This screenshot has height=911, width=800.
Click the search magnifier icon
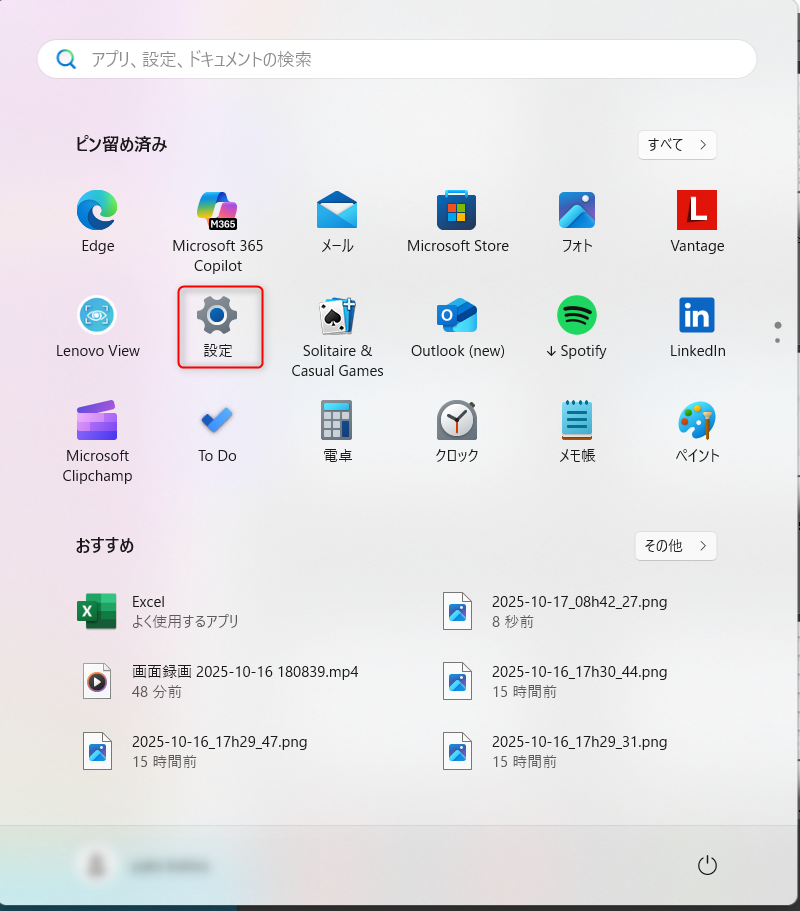(66, 59)
